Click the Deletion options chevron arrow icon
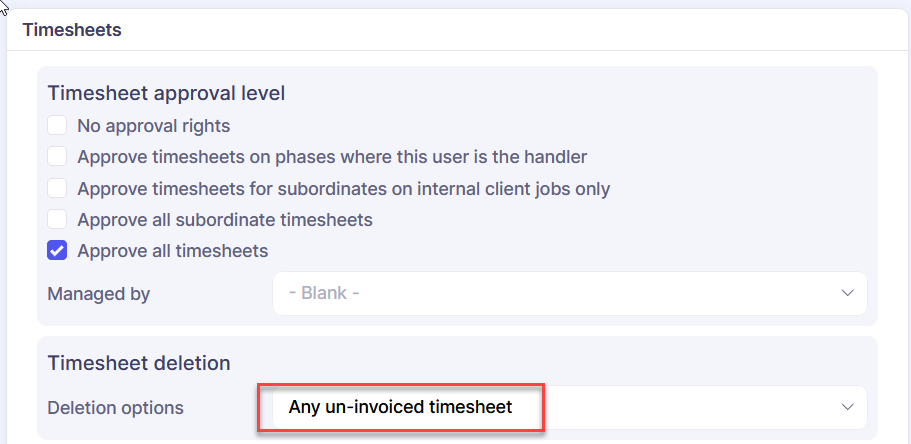The width and height of the screenshot is (911, 444). click(847, 407)
